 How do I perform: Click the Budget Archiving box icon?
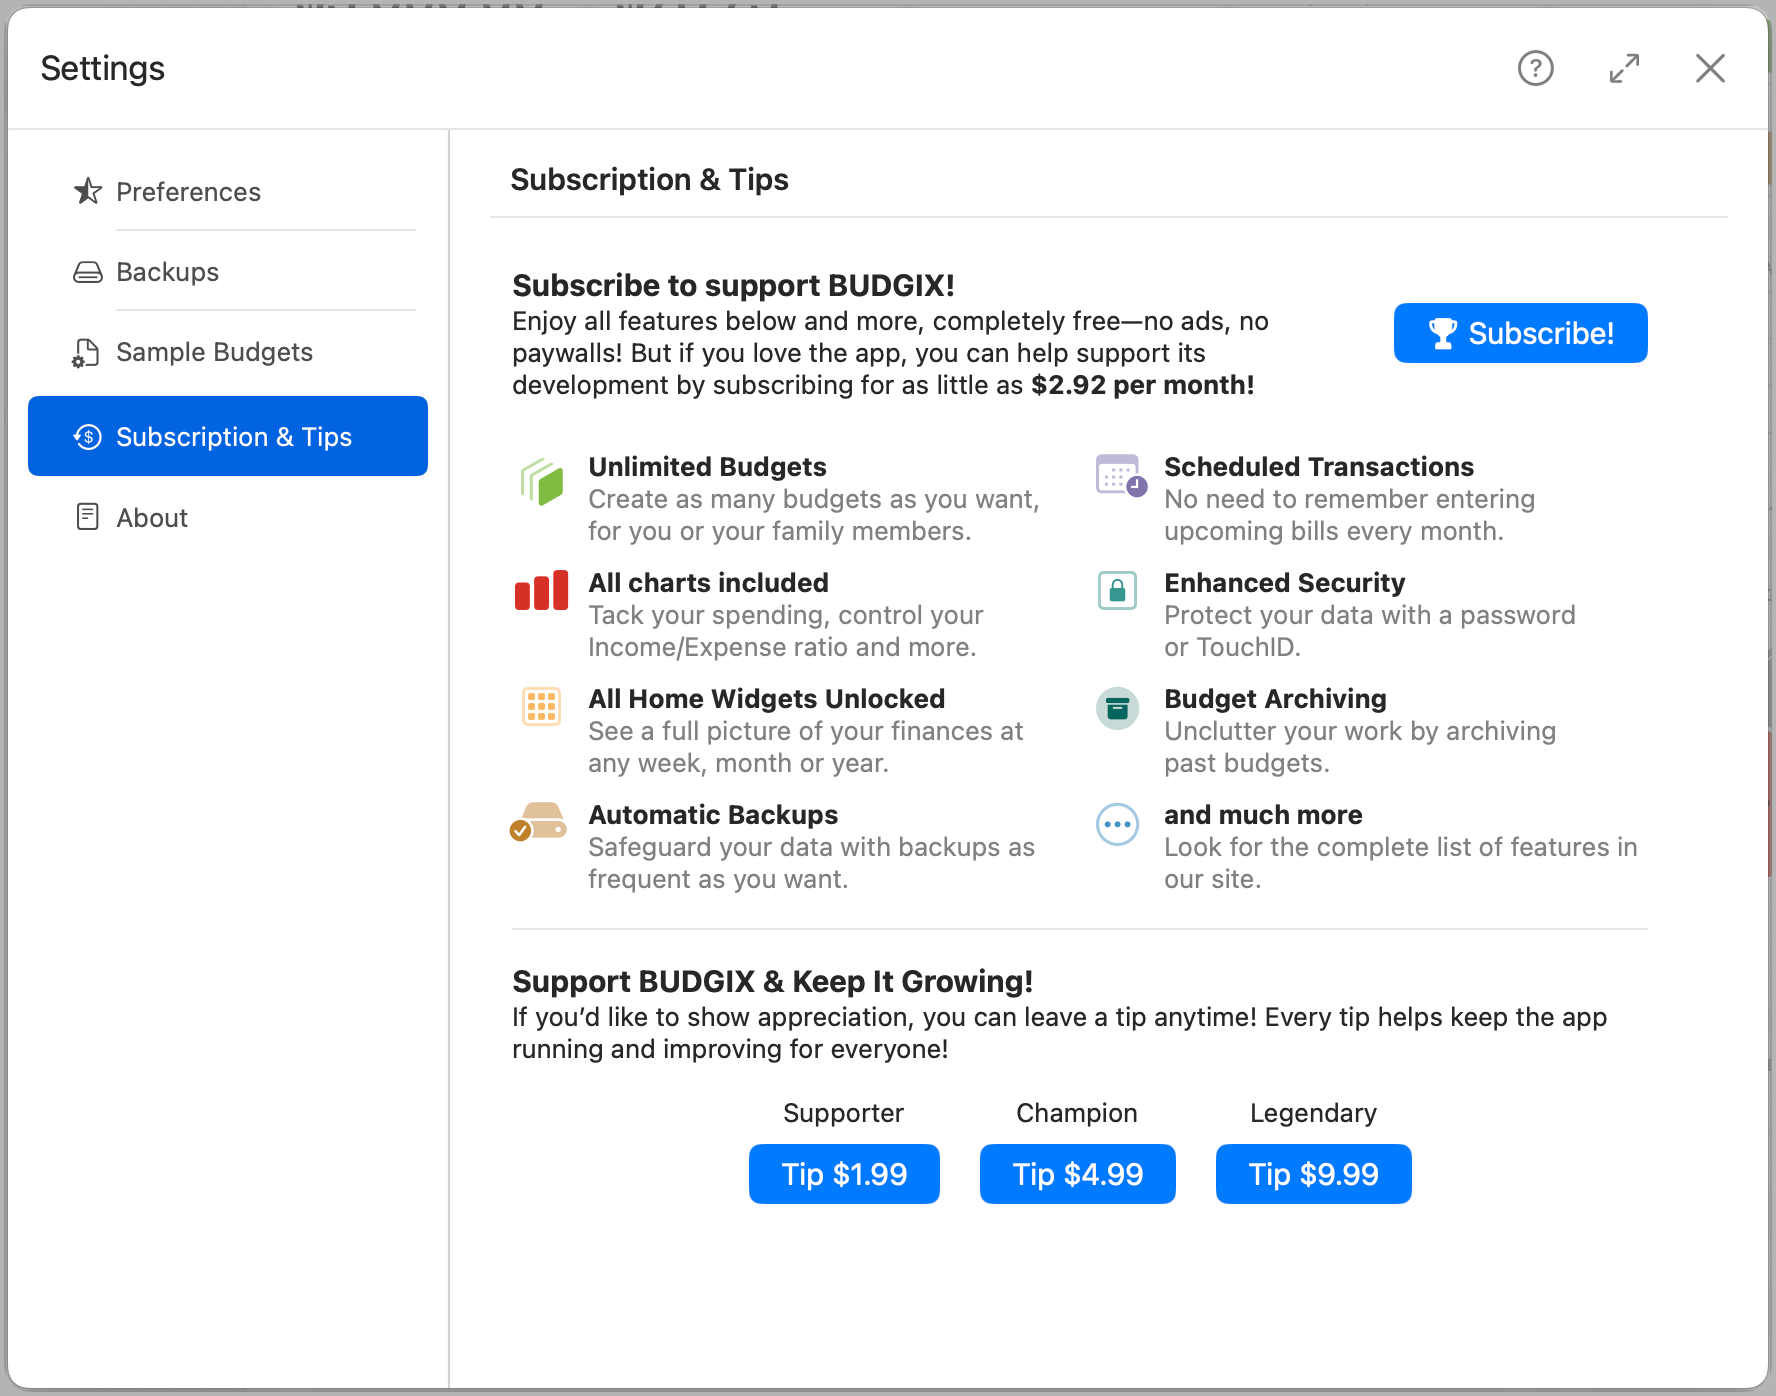1118,709
